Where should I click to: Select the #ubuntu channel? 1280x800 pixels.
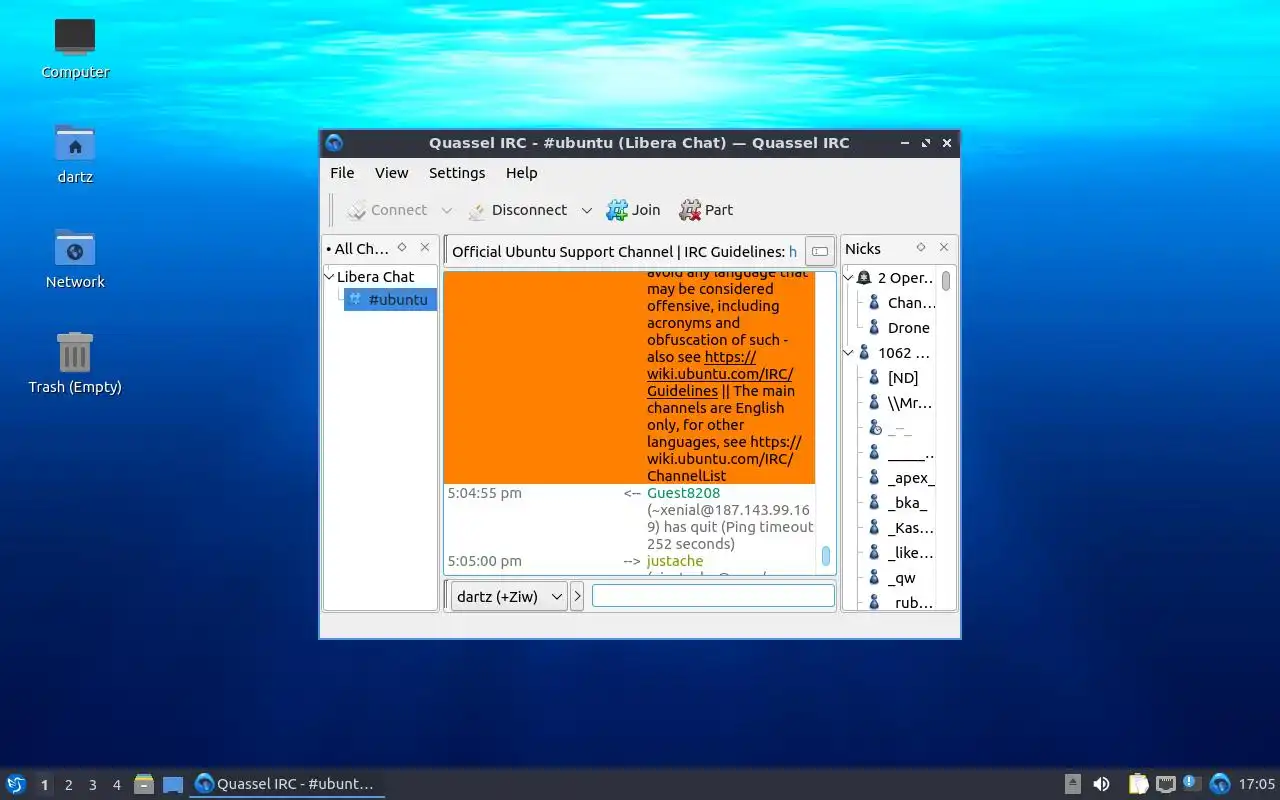tap(390, 300)
